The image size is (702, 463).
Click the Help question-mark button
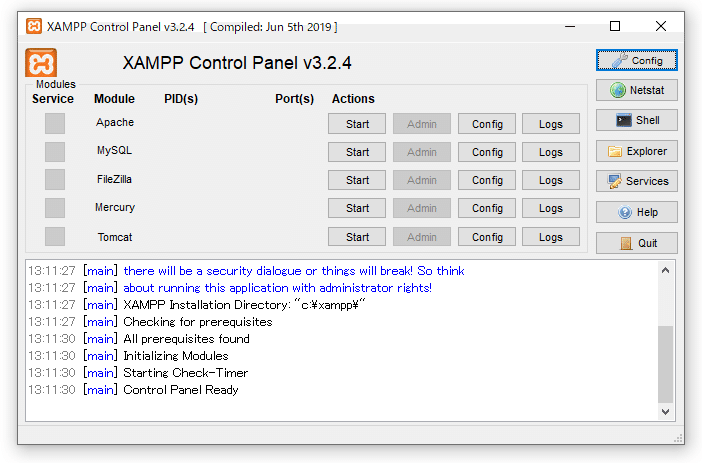tap(637, 212)
